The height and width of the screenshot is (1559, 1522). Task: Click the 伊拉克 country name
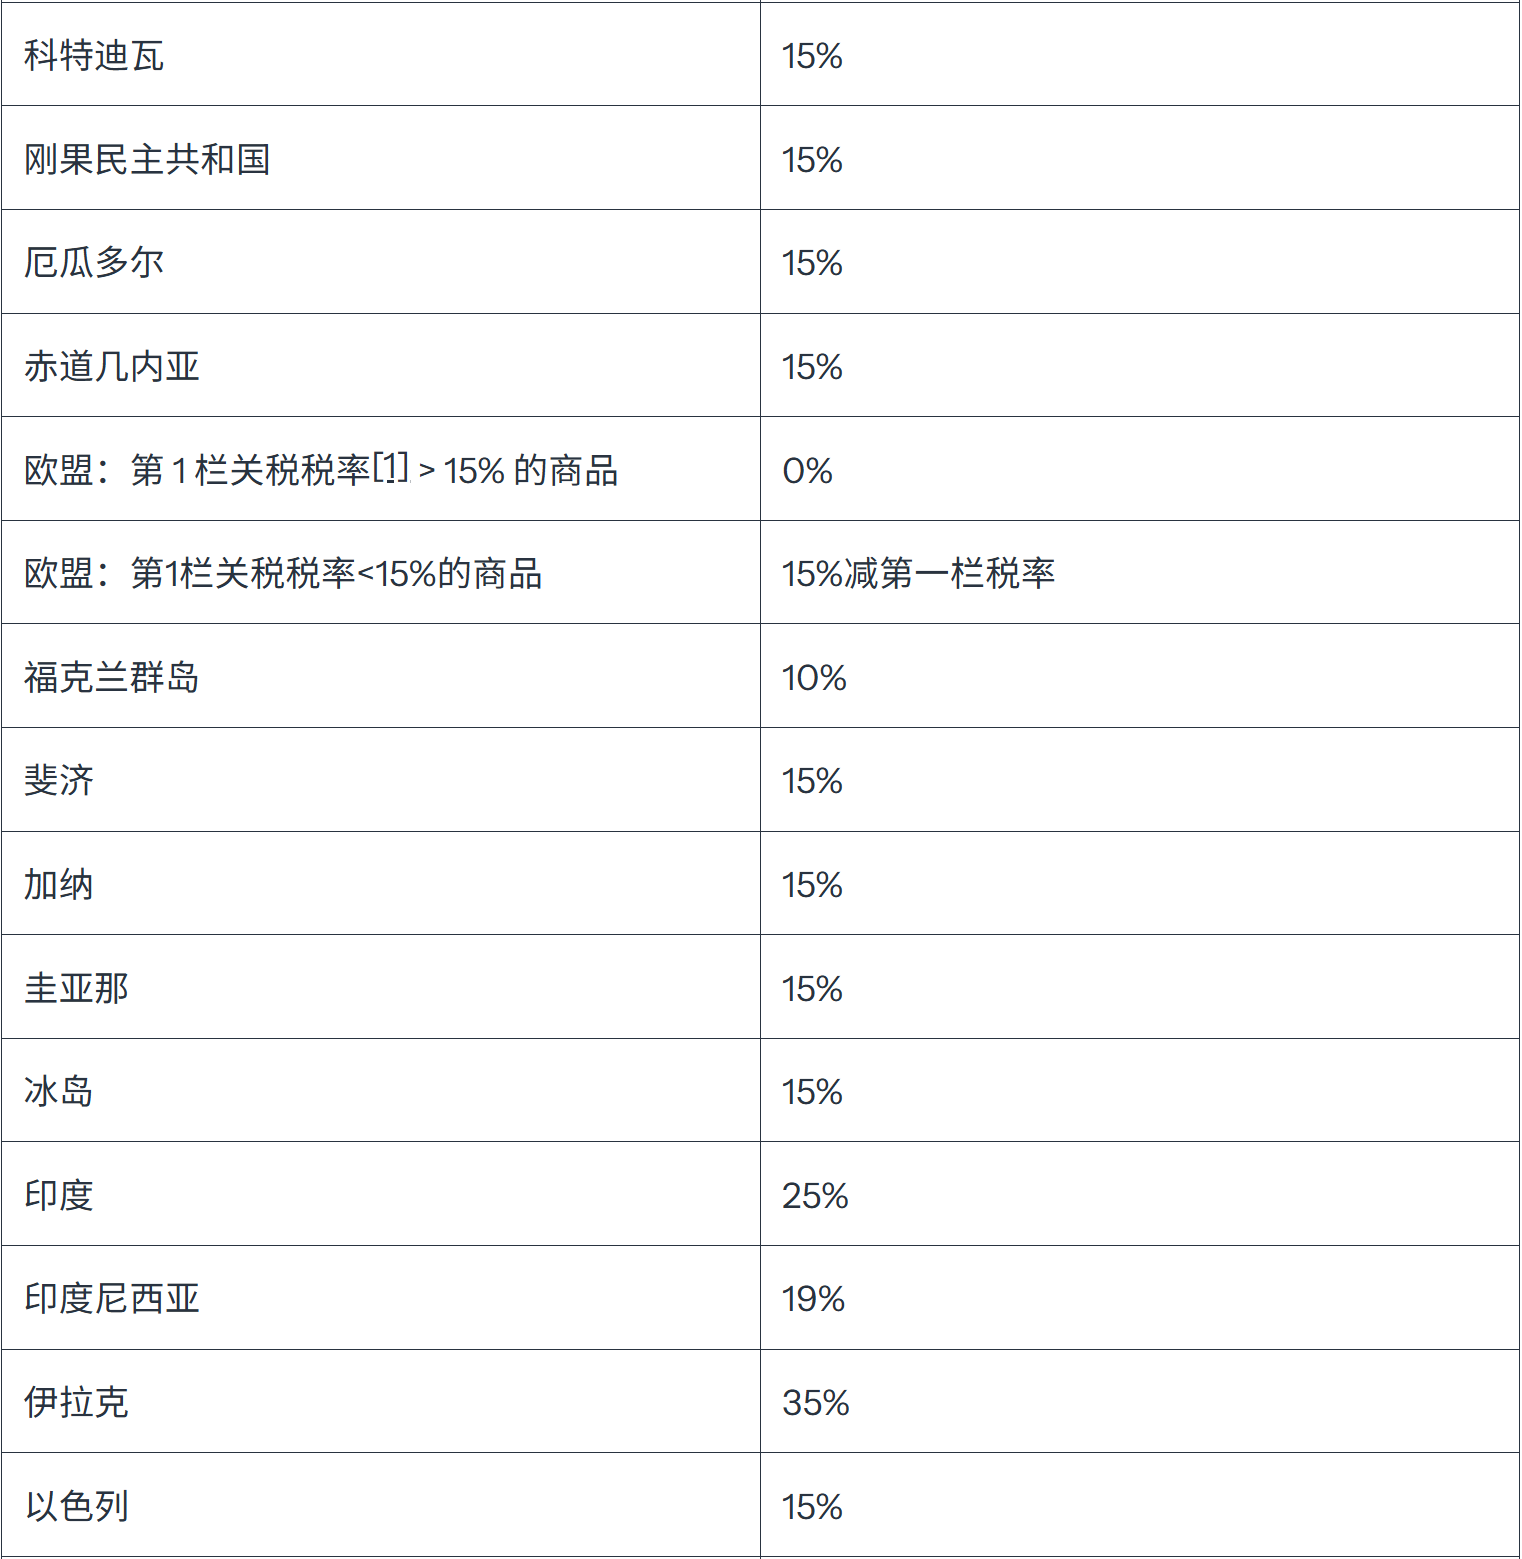77,1403
